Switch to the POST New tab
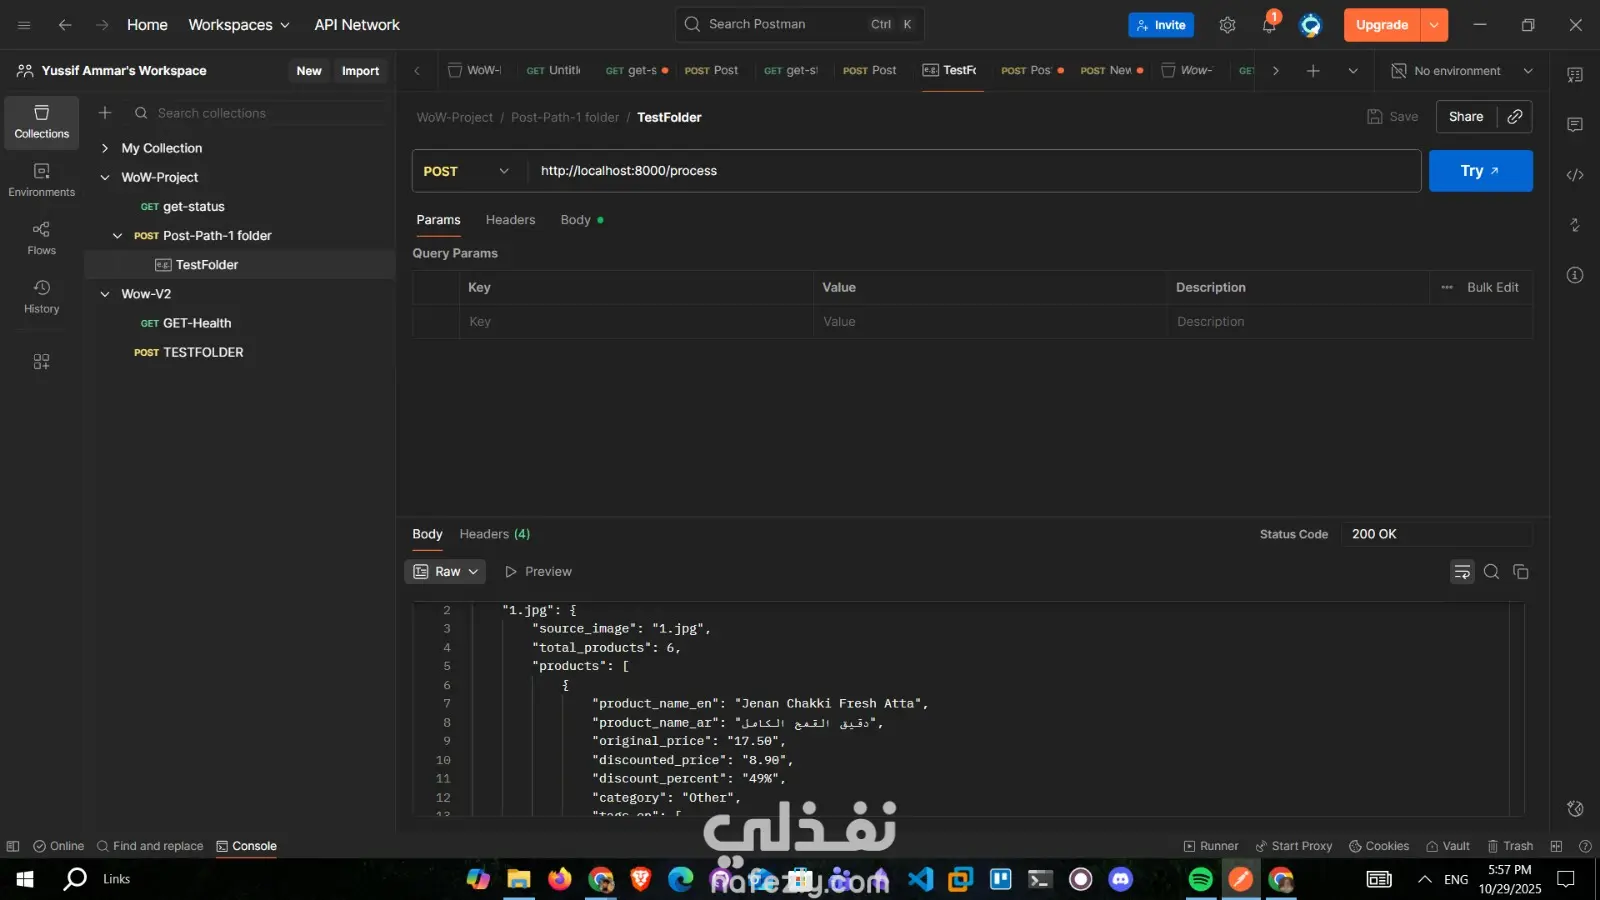1600x900 pixels. coord(1111,71)
